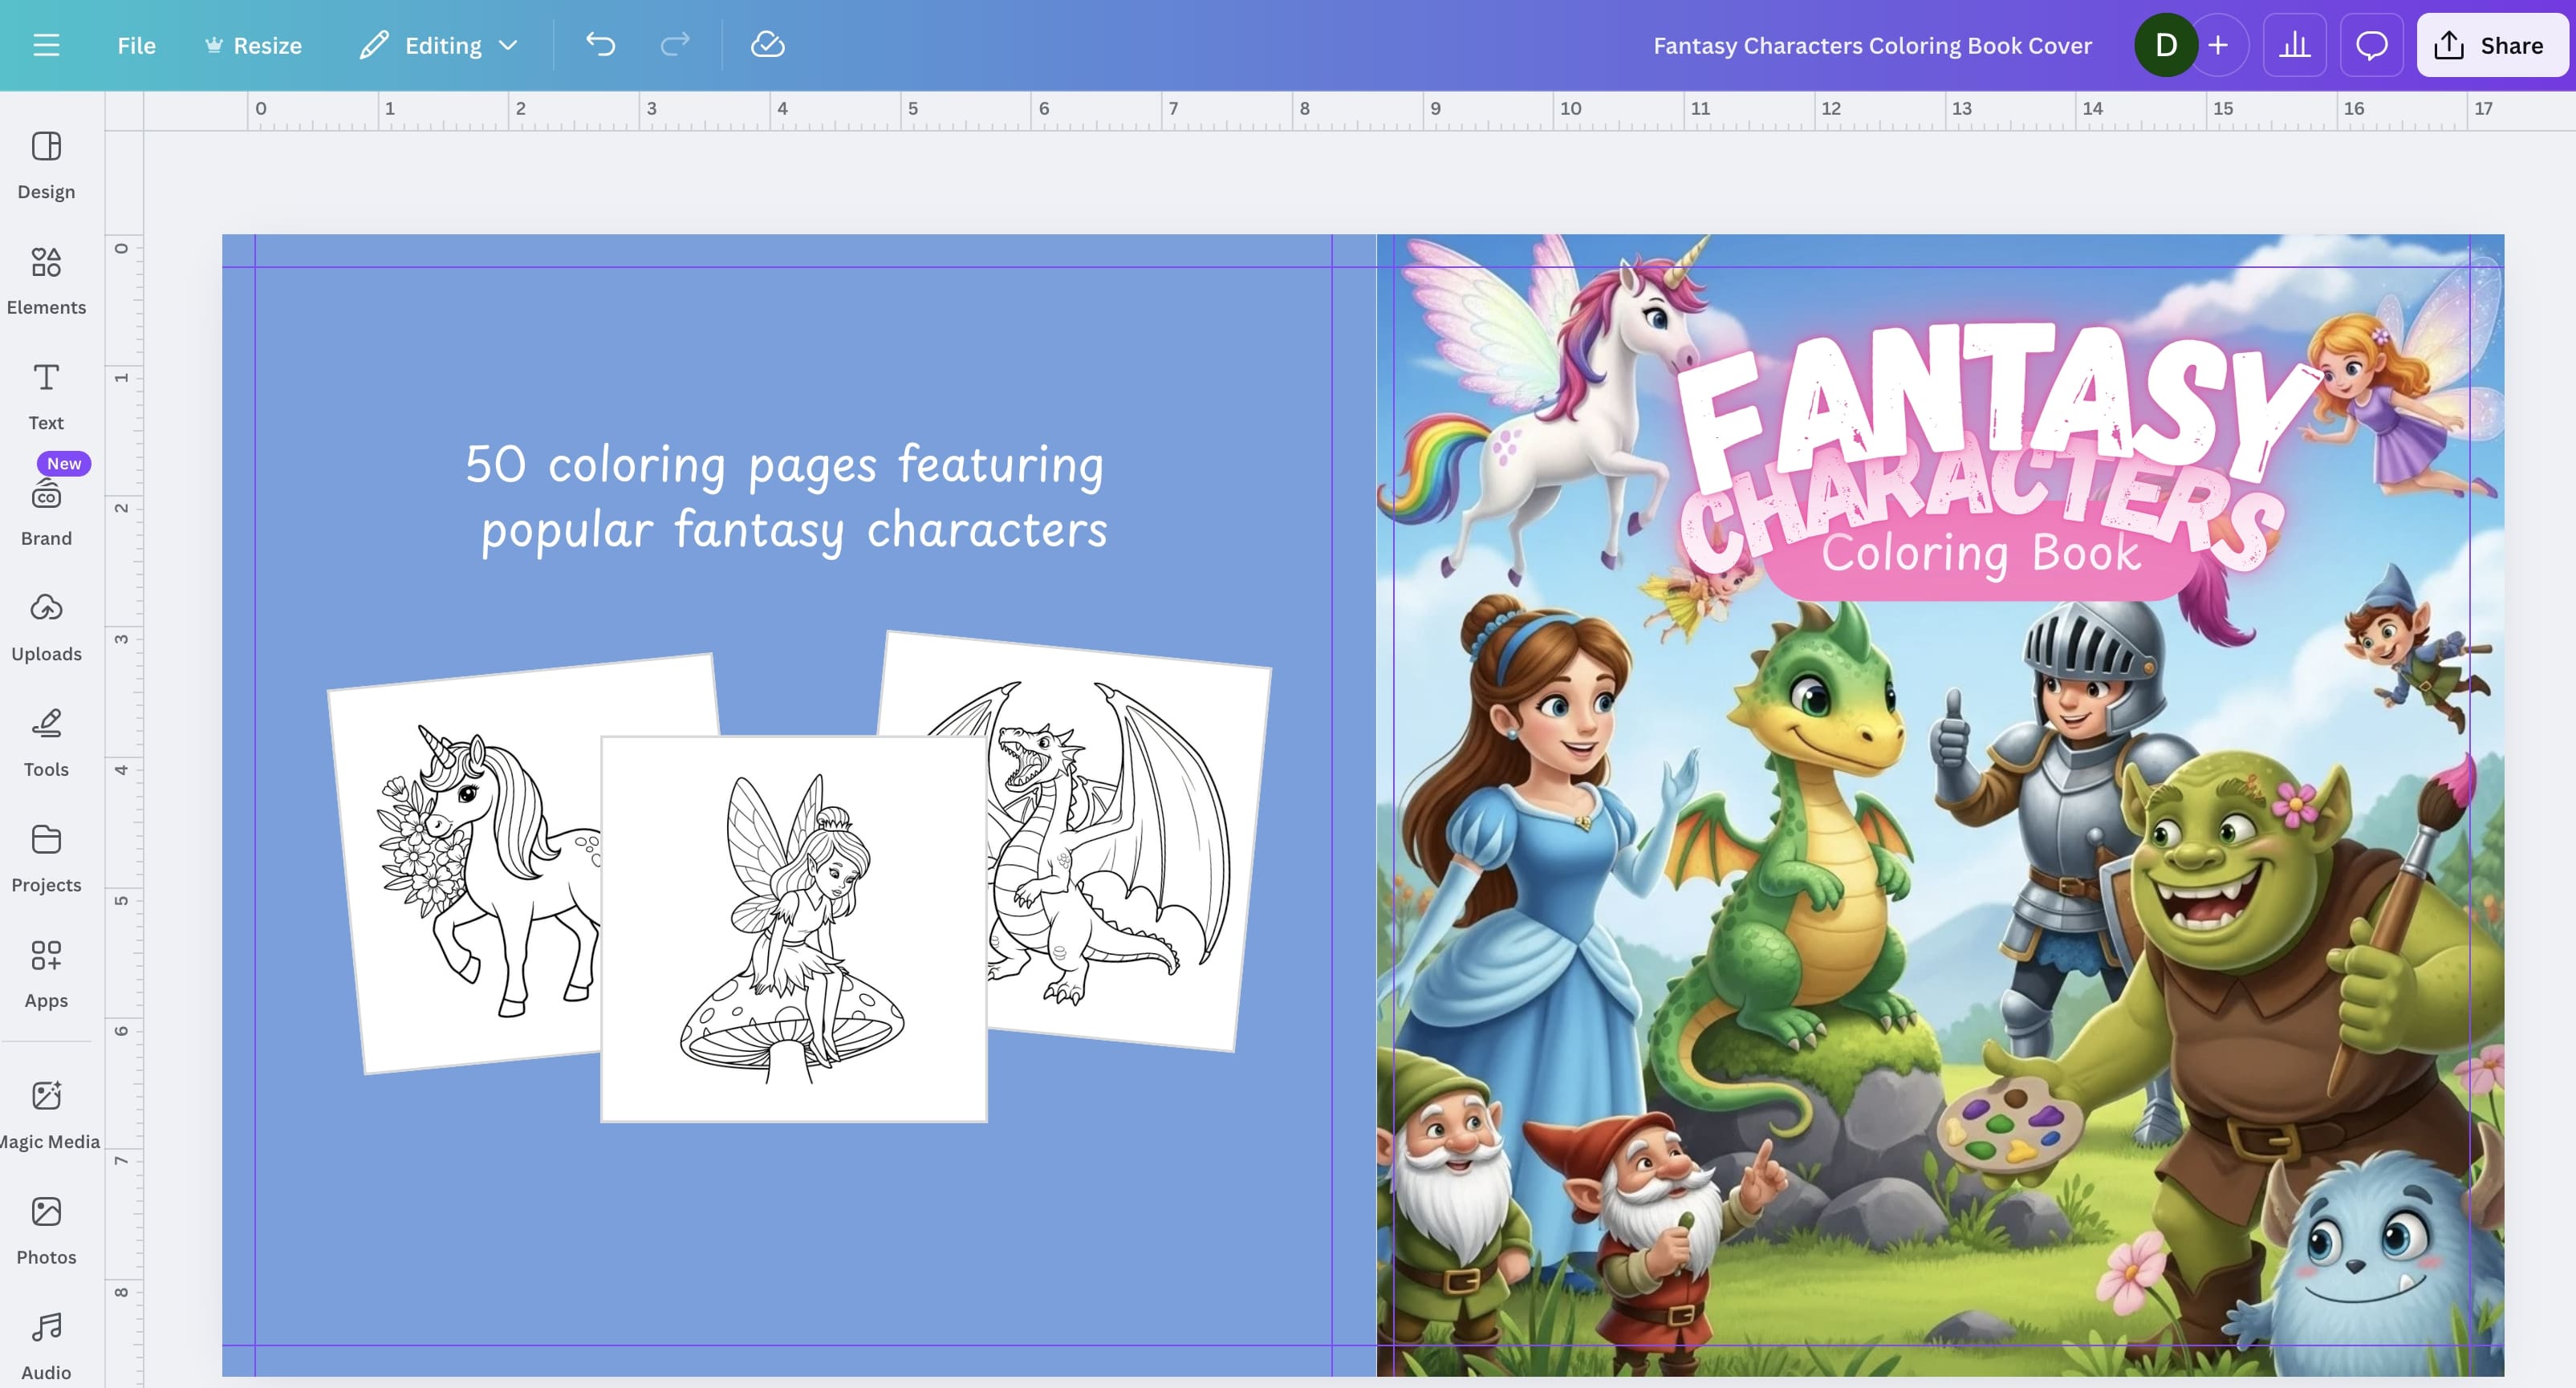This screenshot has height=1388, width=2576.
Task: Open the hamburger main menu
Action: (46, 45)
